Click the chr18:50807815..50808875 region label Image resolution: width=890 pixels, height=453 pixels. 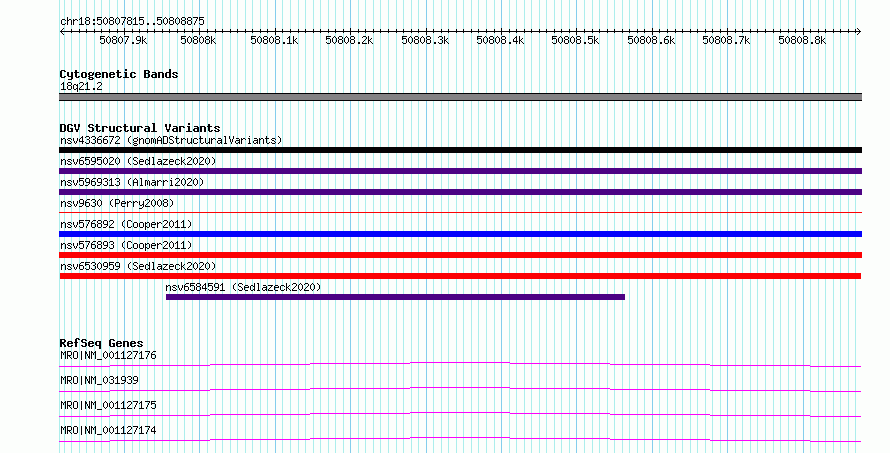132,22
